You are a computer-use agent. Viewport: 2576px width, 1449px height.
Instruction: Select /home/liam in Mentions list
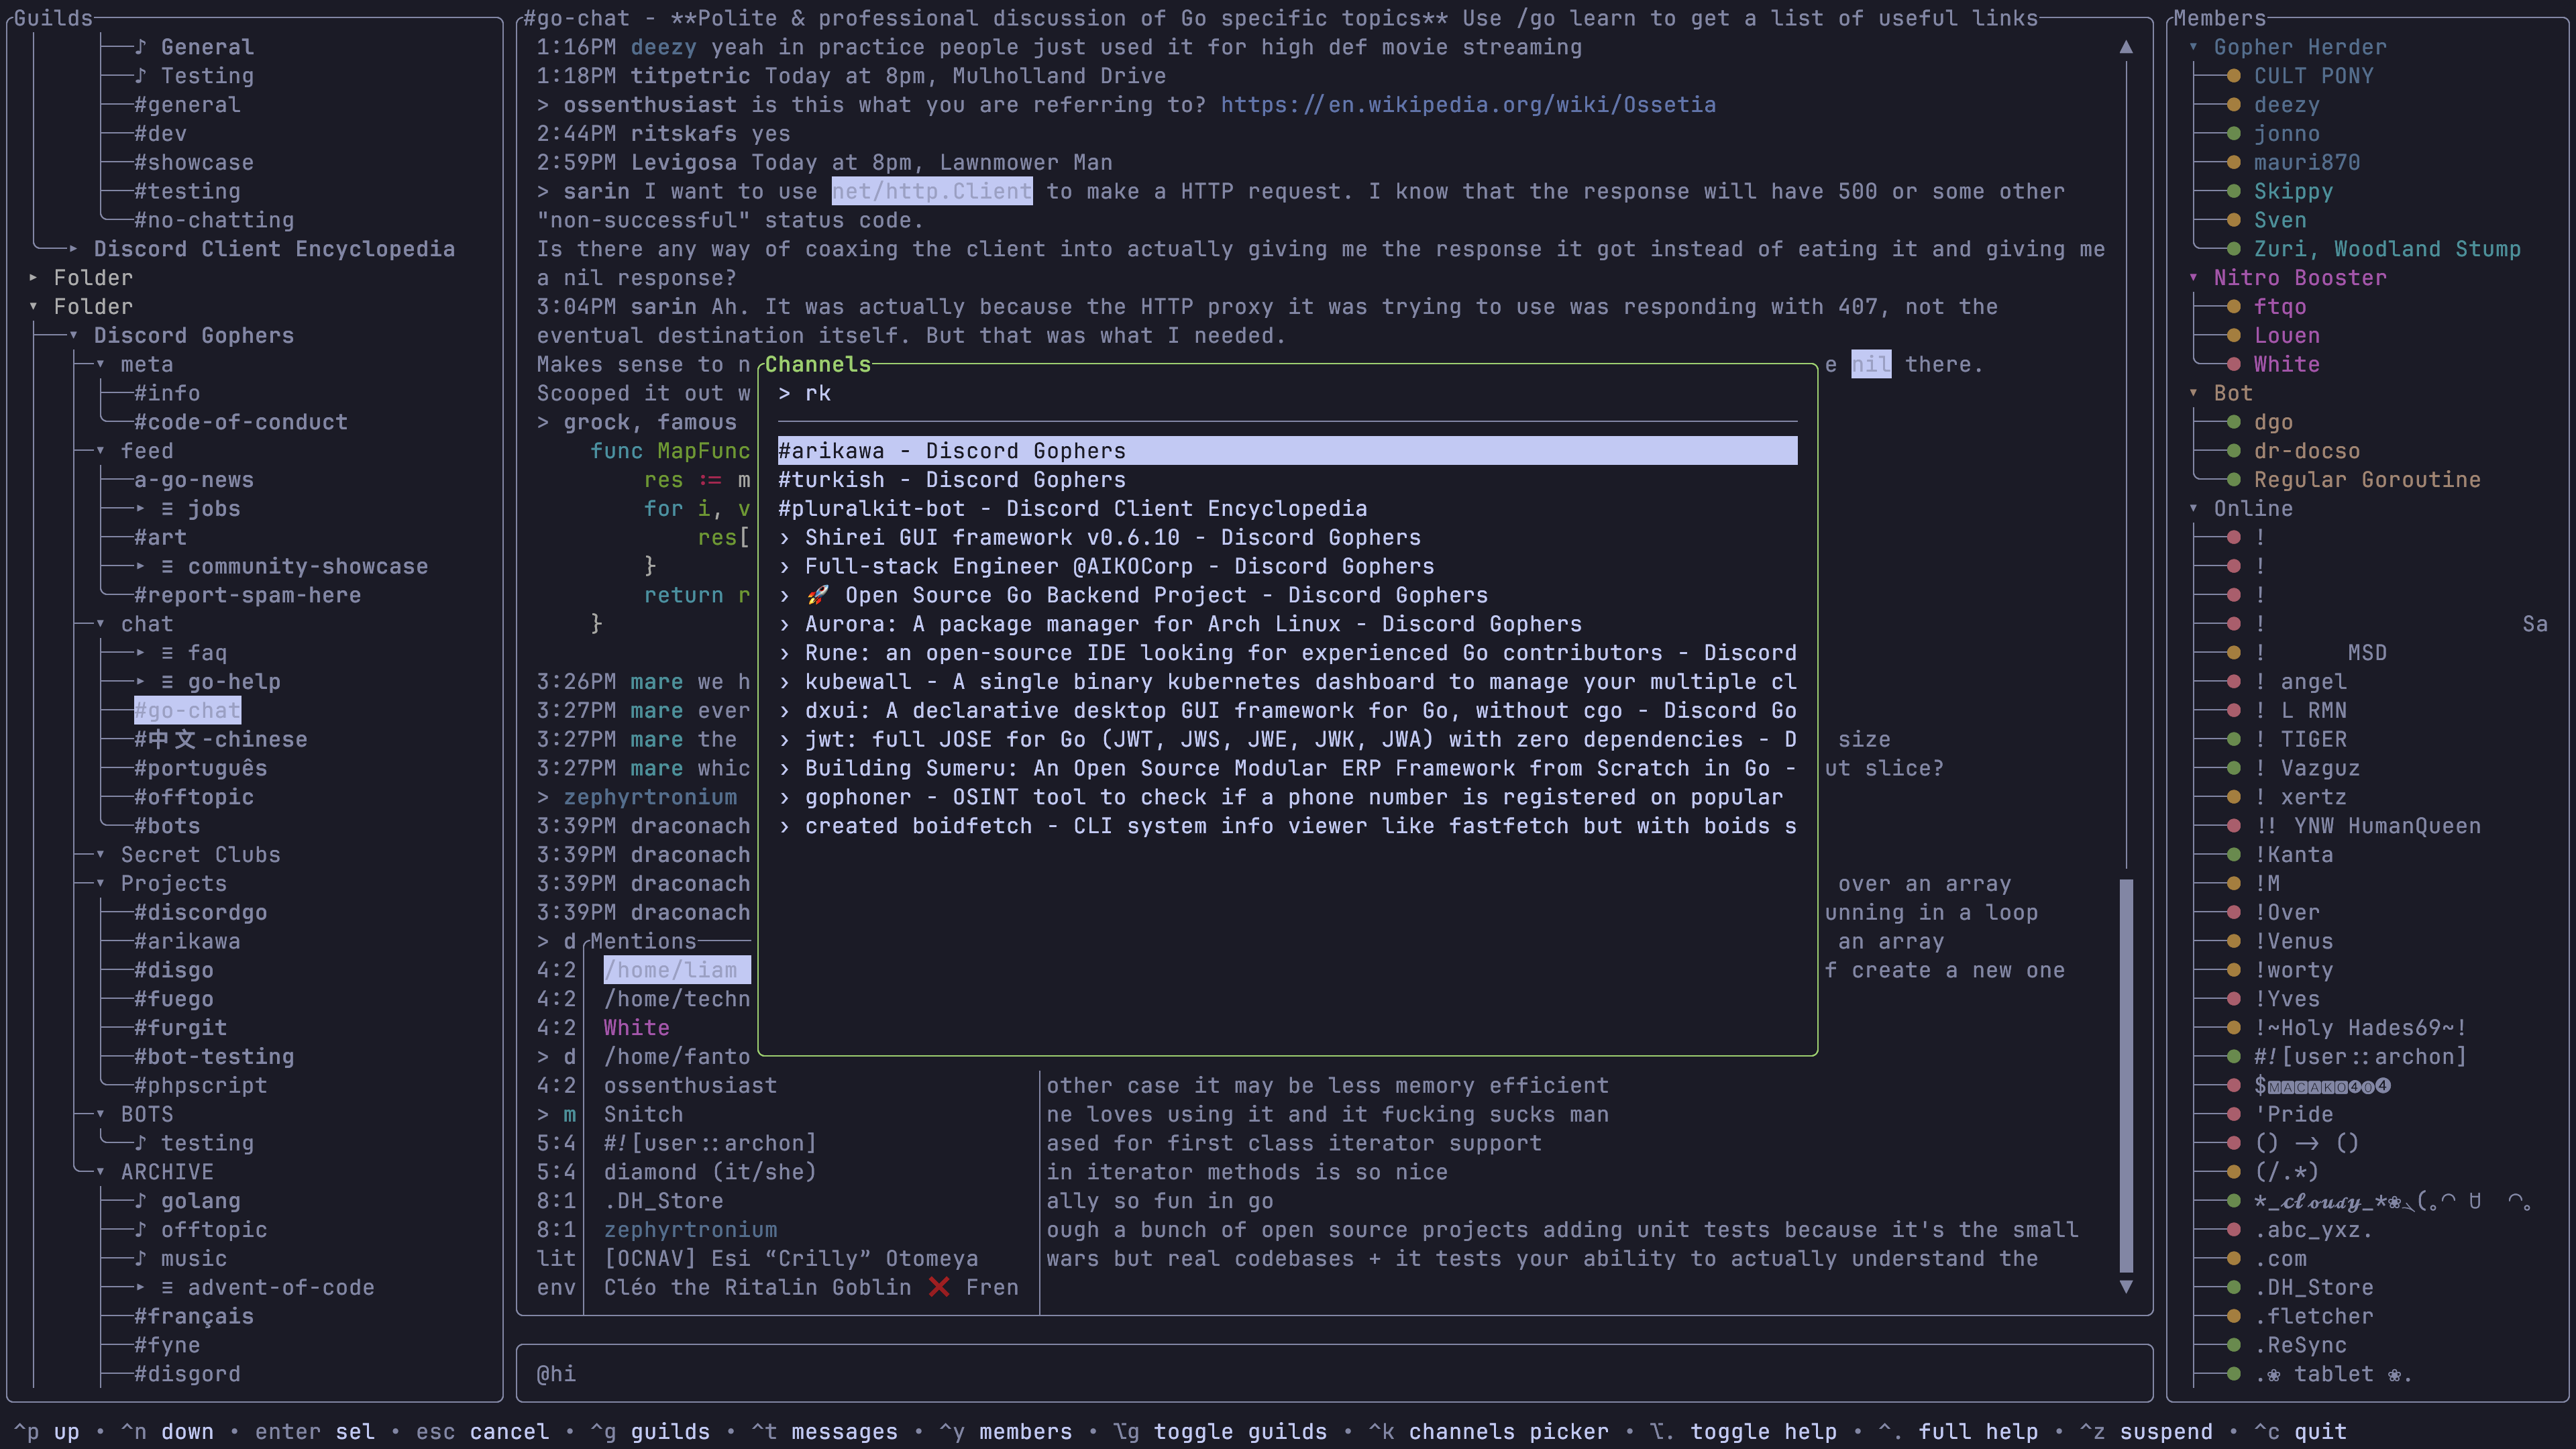(x=676, y=970)
